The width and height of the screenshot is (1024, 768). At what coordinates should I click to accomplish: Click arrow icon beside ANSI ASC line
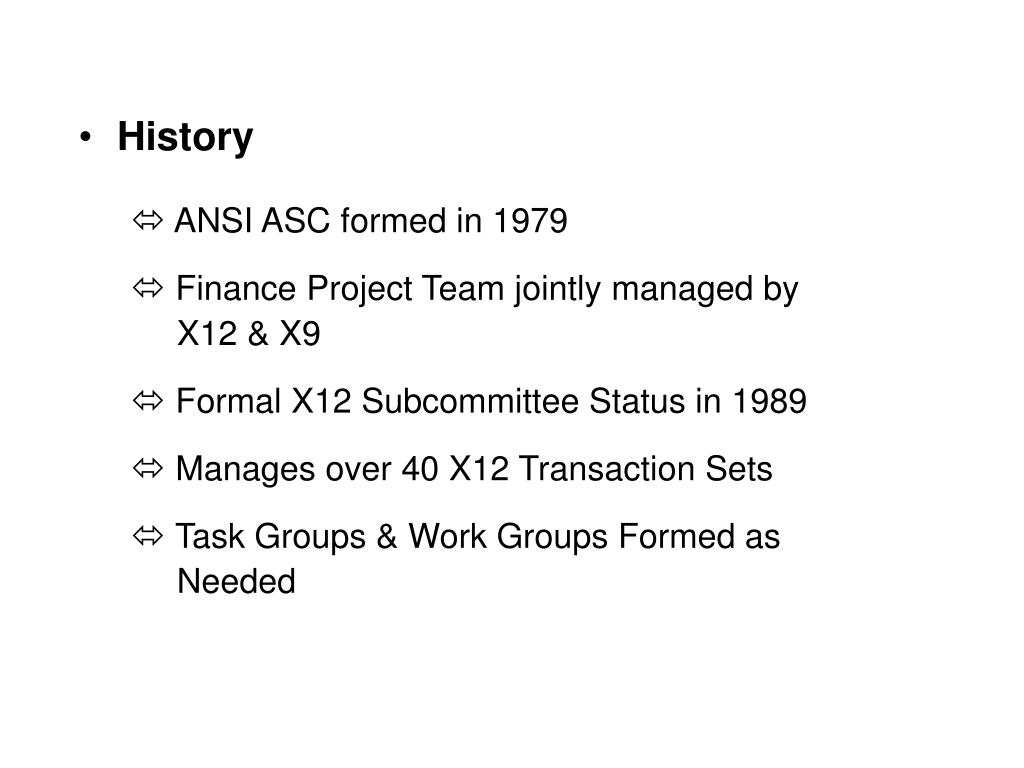tap(148, 220)
